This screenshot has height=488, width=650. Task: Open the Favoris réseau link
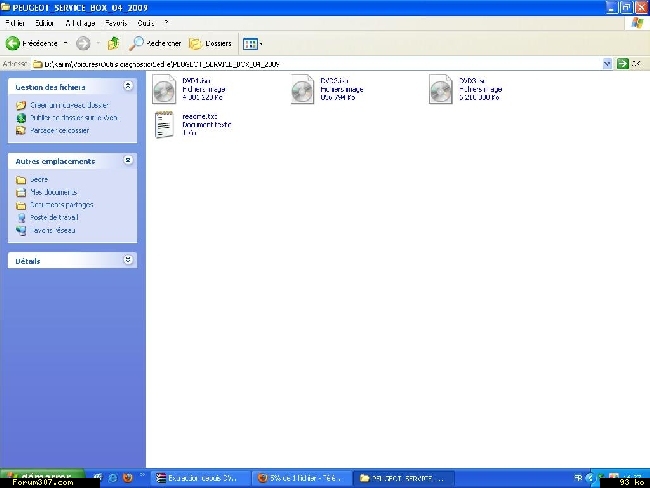tap(53, 230)
